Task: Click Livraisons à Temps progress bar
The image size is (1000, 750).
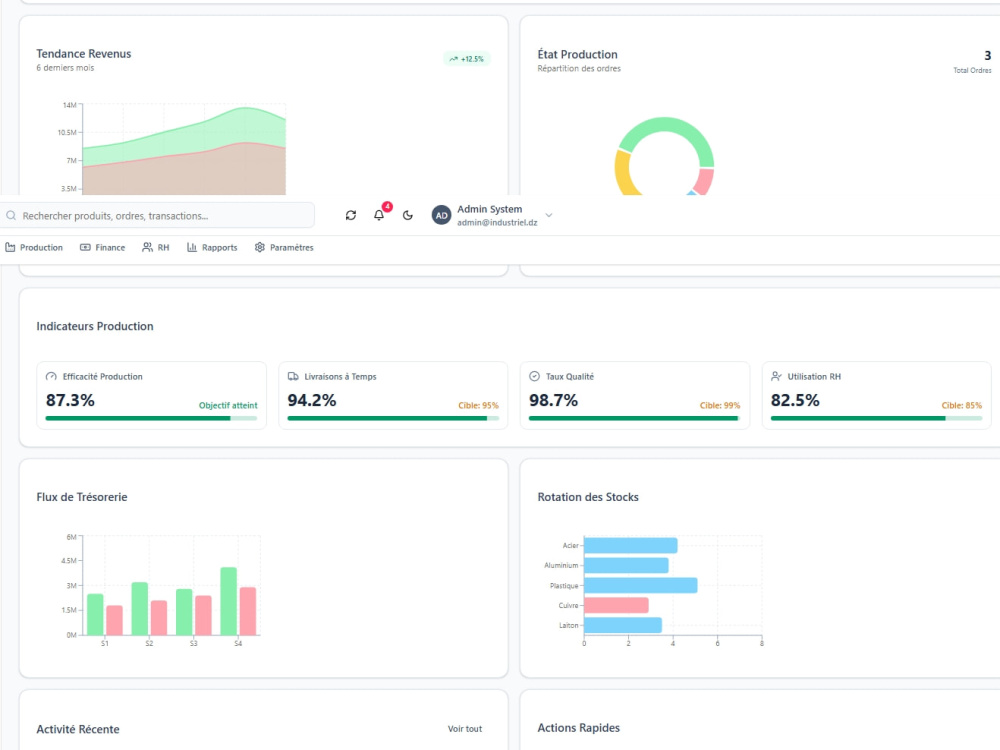Action: coord(393,418)
